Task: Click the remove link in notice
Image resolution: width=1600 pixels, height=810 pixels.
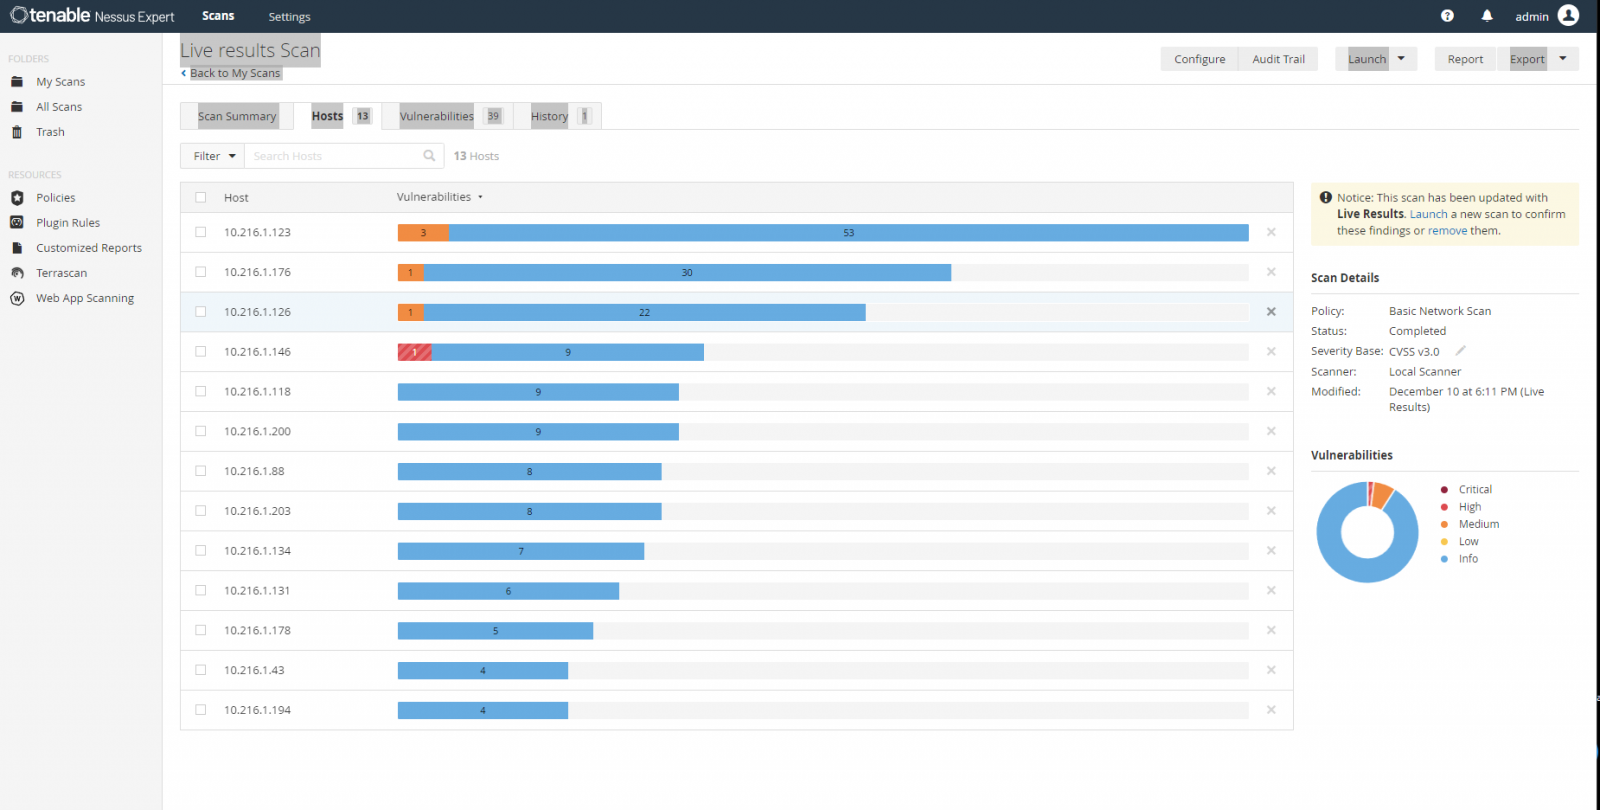Action: point(1447,230)
